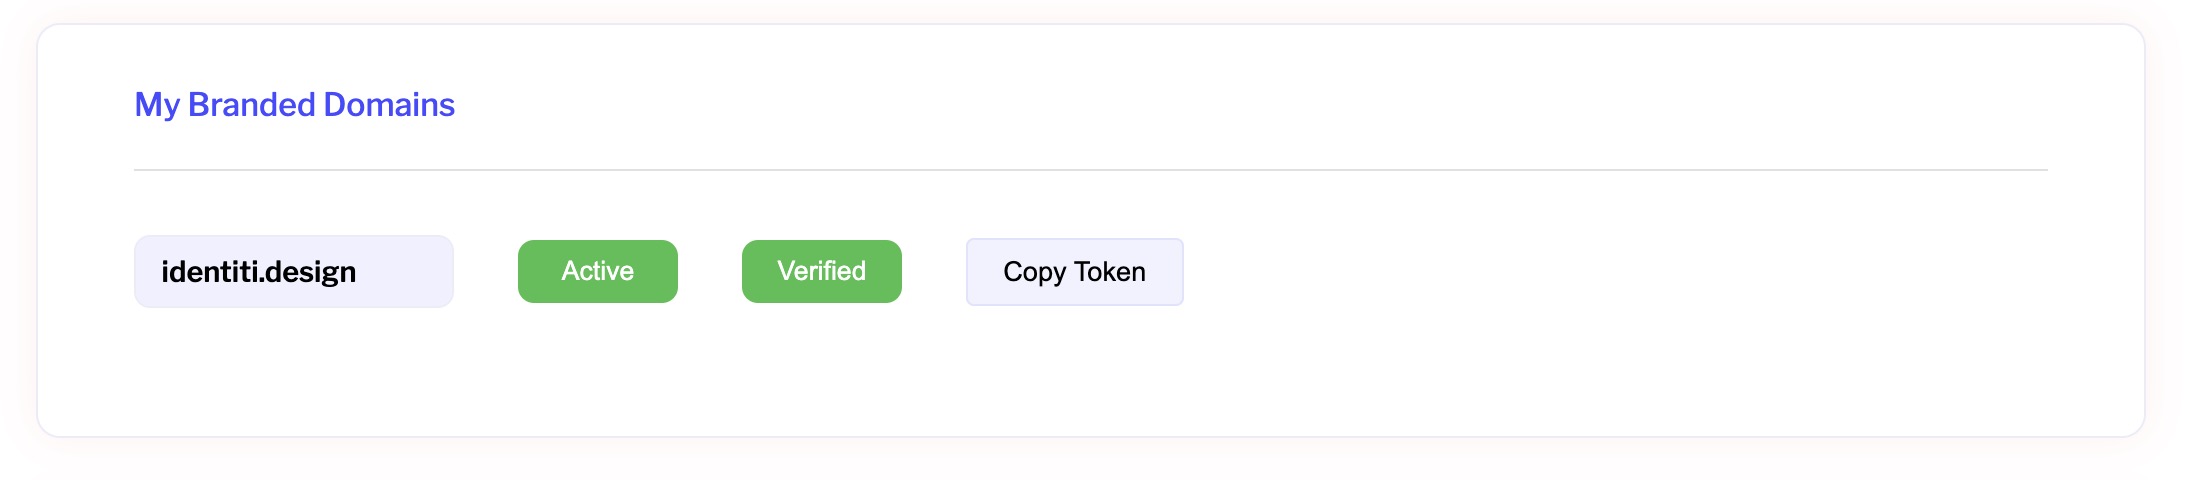2190x480 pixels.
Task: Tap the word Token in Copy Token
Action: click(1110, 272)
